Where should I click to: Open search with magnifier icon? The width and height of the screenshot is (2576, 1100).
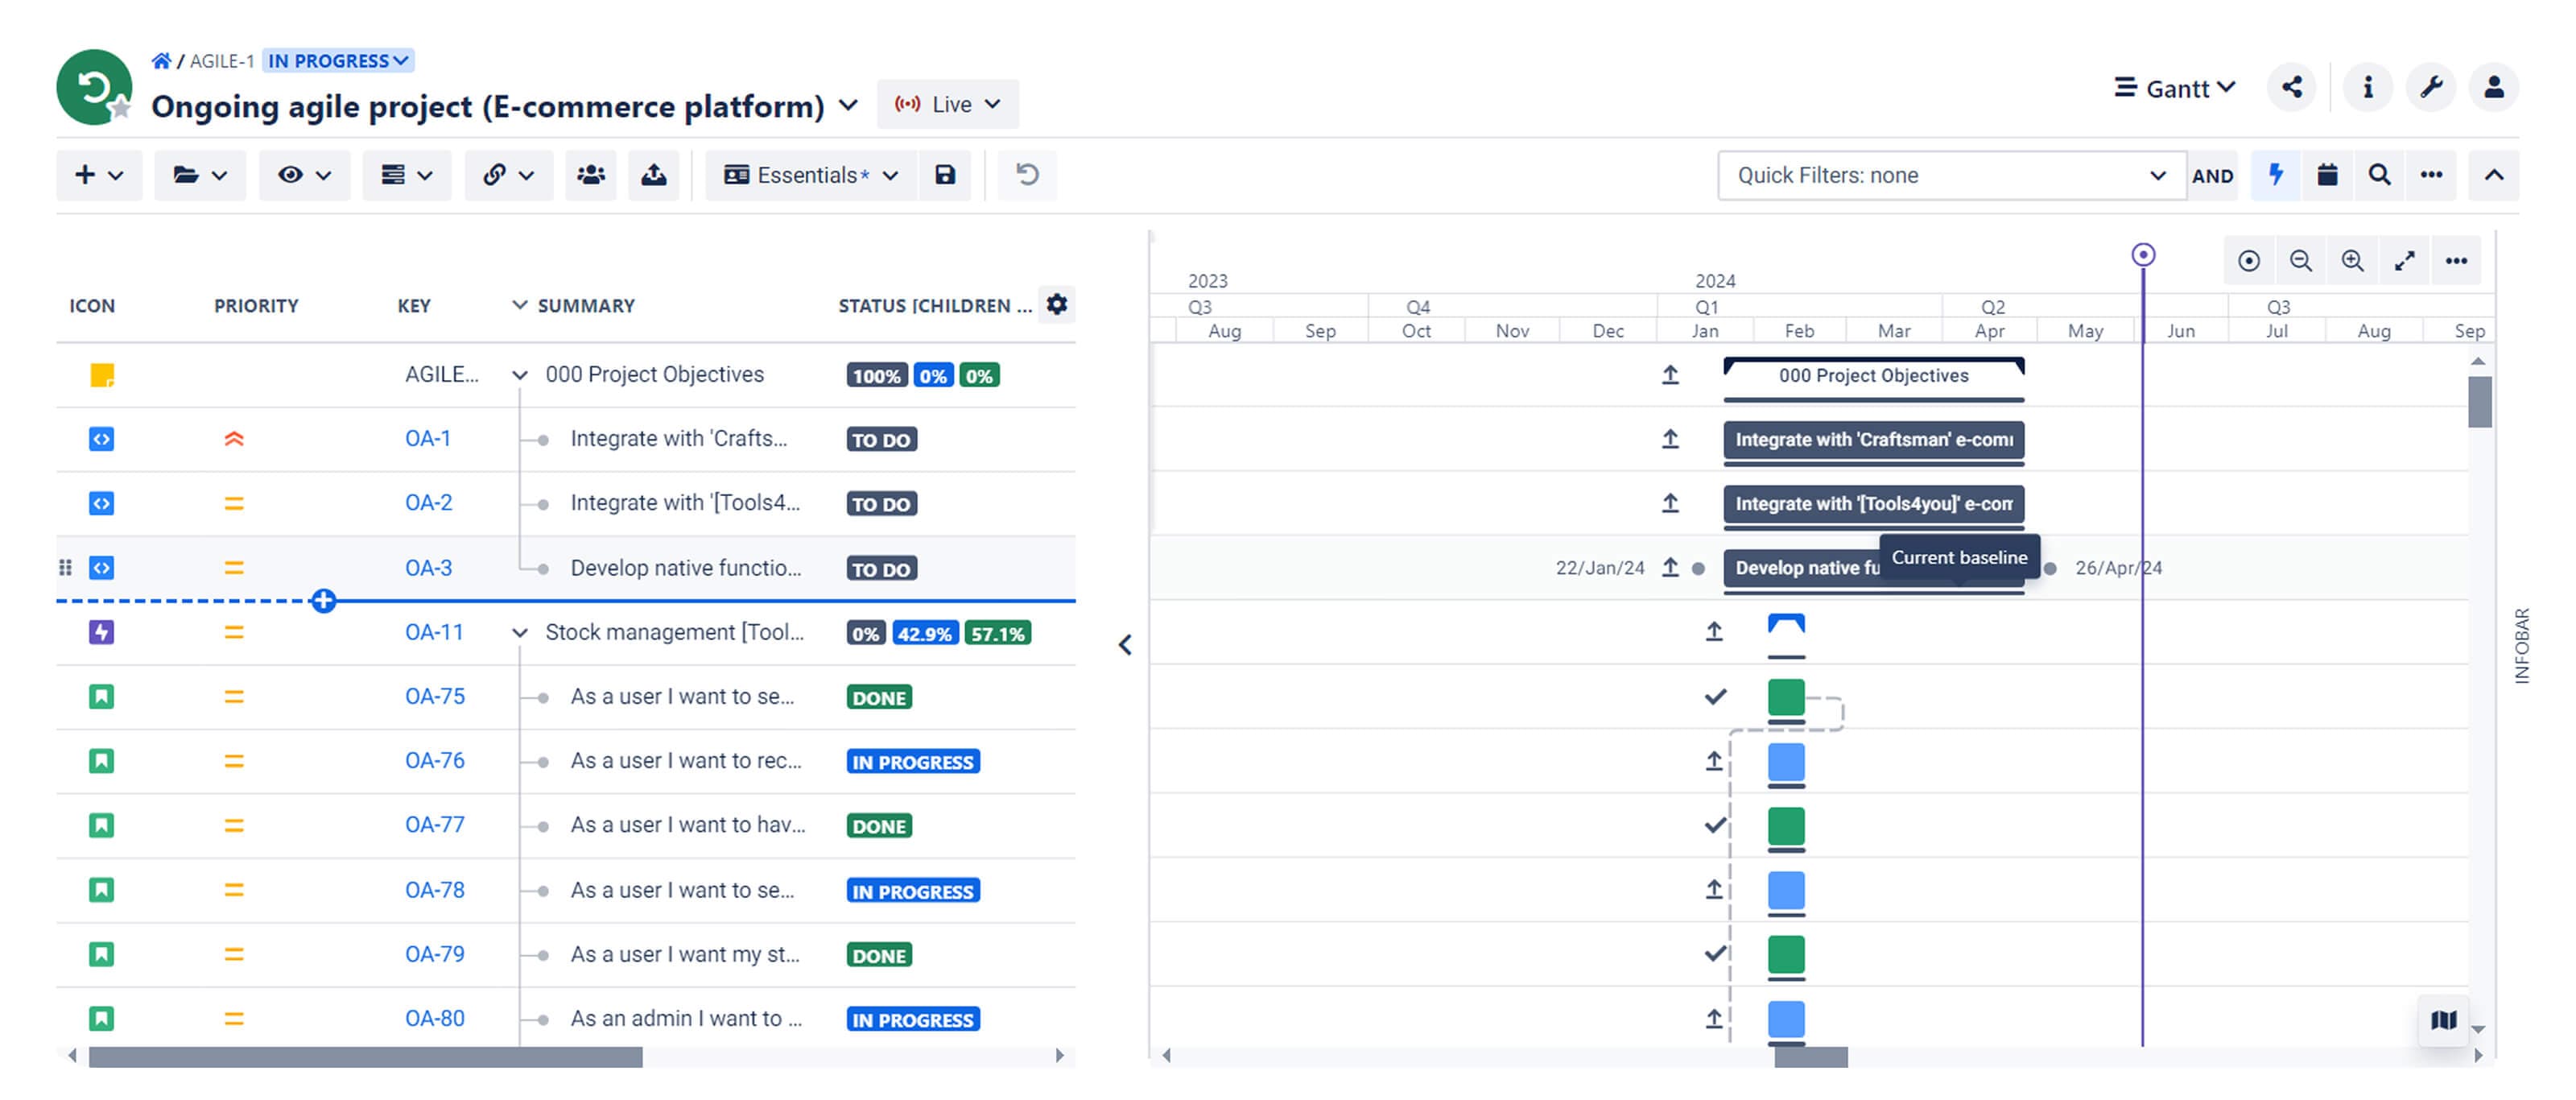coord(2379,175)
